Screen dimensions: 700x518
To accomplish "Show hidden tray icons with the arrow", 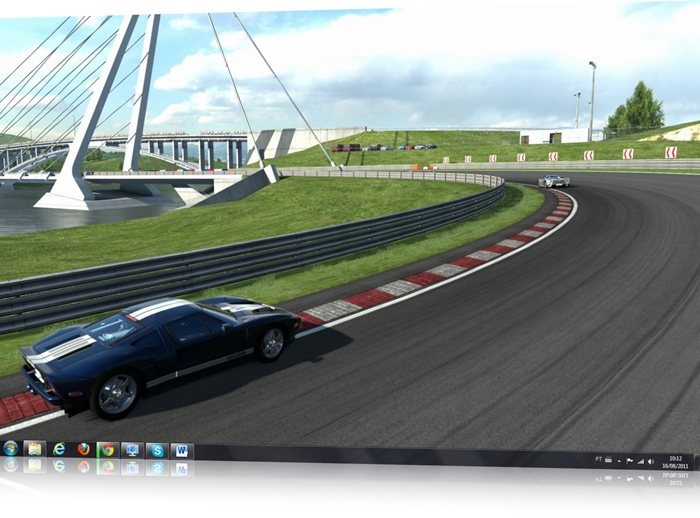I will 619,461.
